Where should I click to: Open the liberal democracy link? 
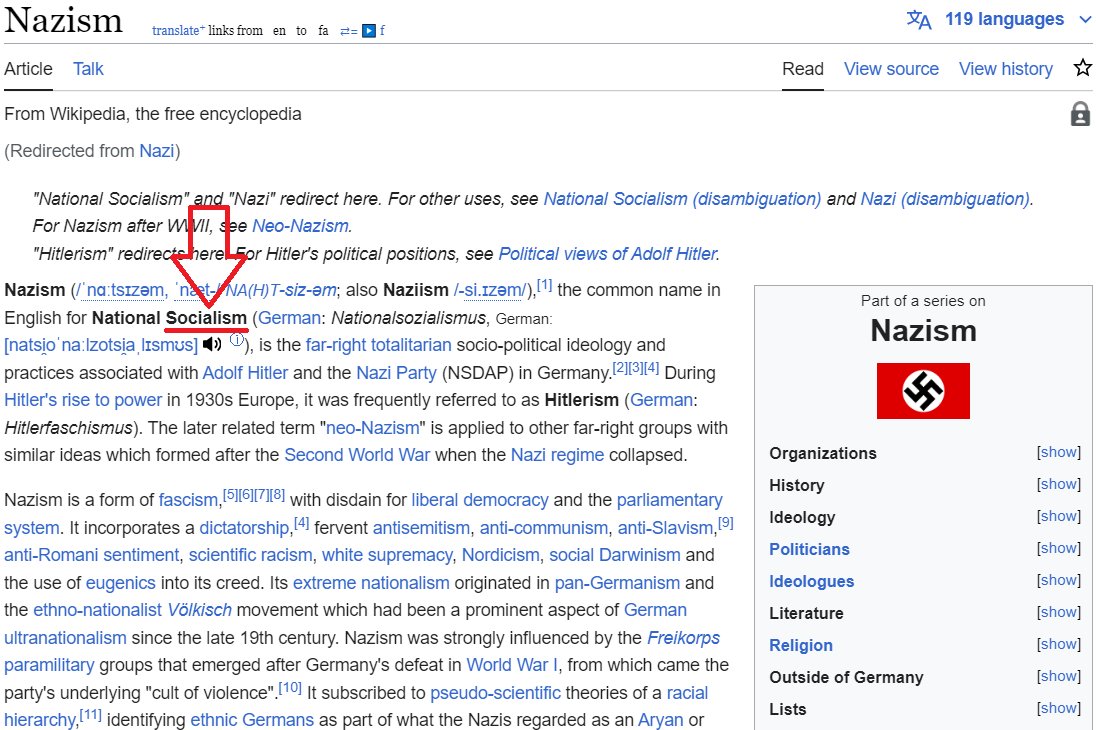coord(480,500)
